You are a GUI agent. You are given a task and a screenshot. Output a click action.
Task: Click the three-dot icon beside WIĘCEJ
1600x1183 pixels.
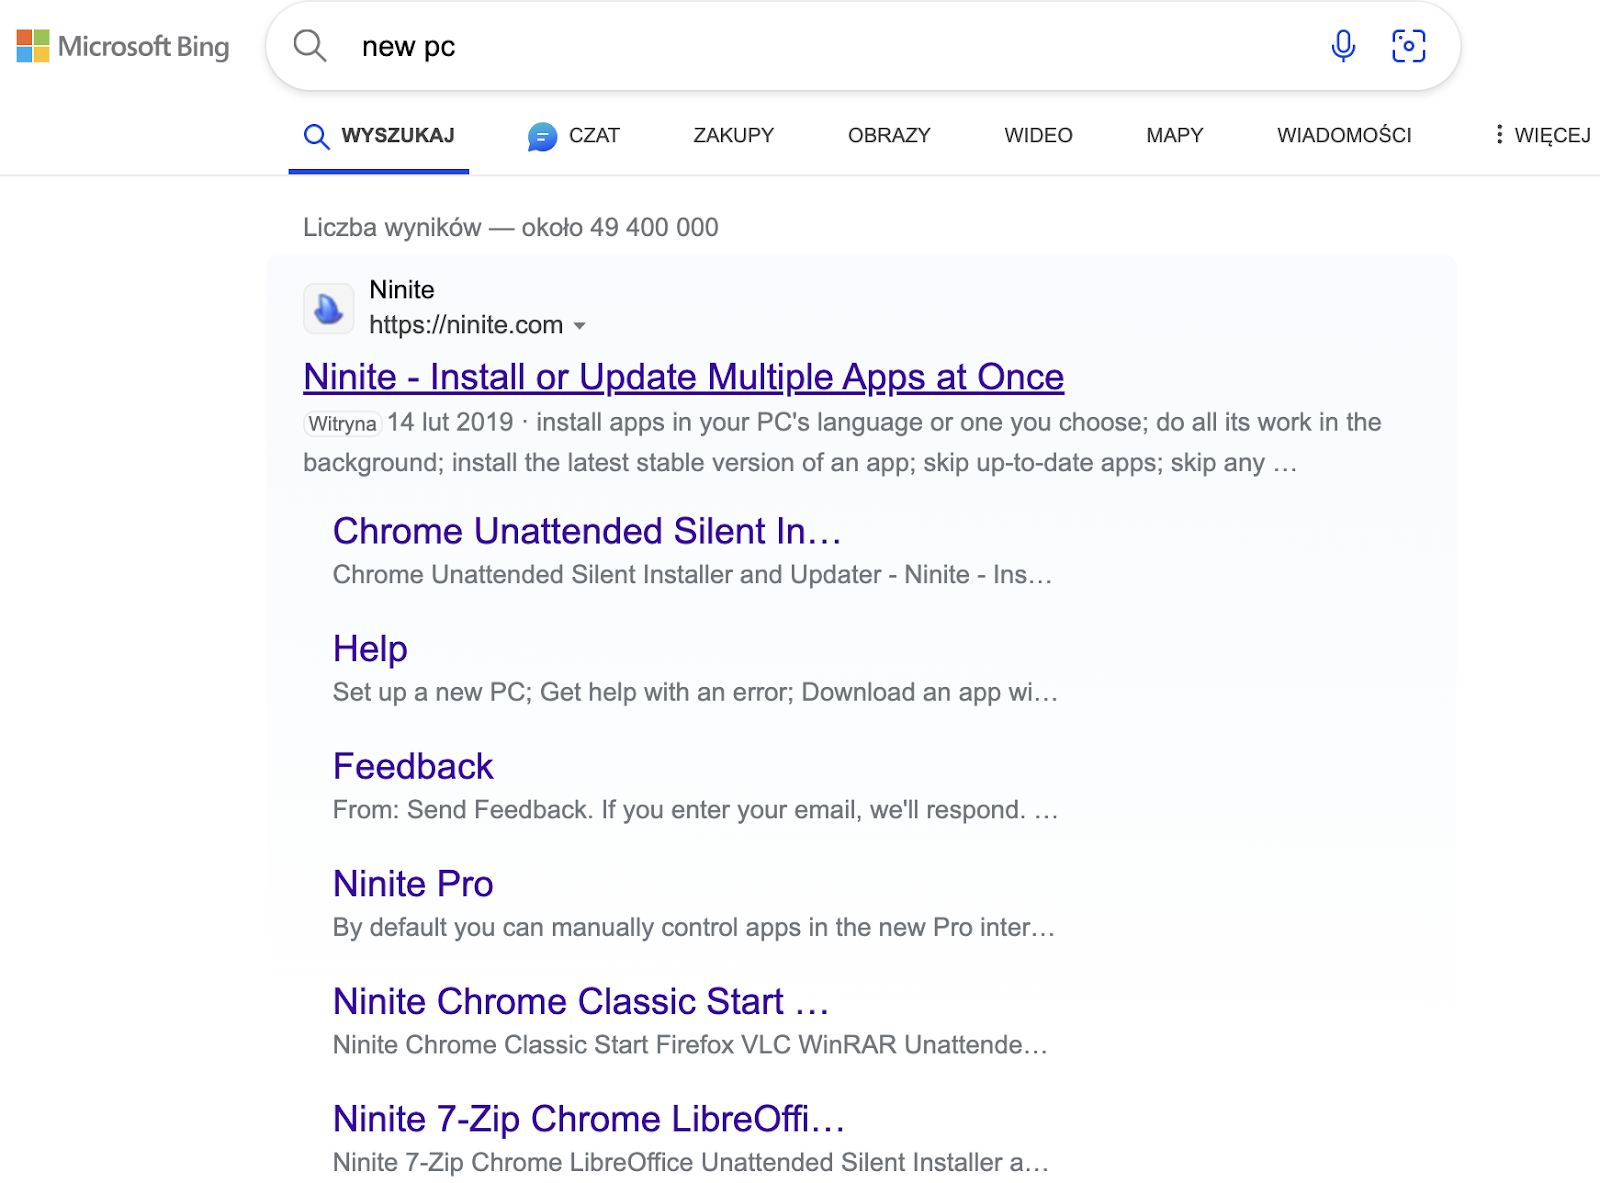tap(1499, 135)
